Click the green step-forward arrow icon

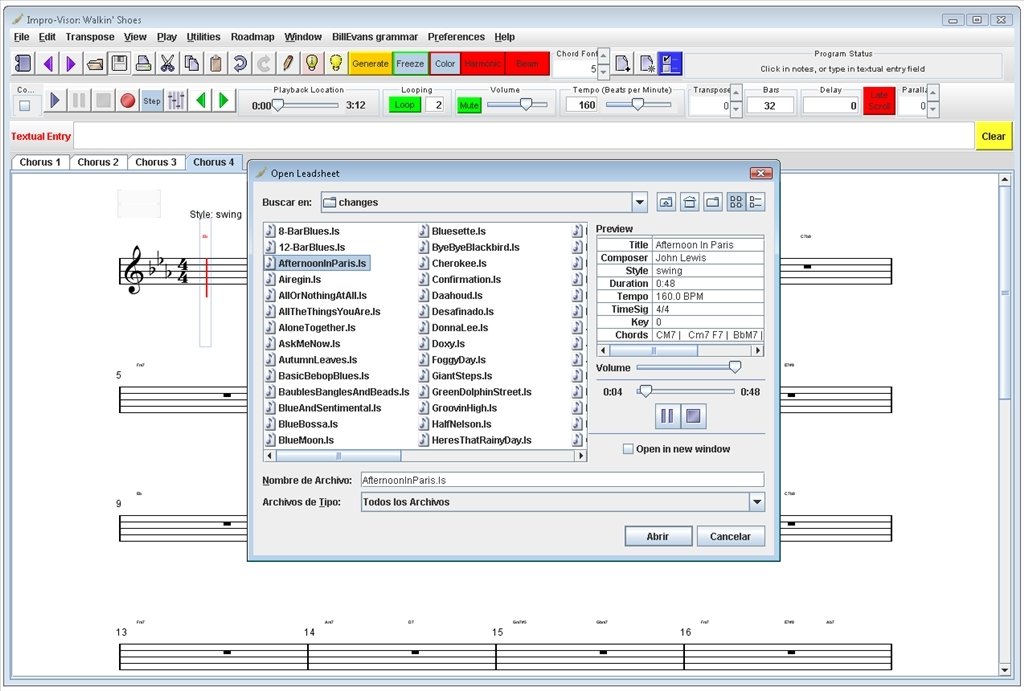[224, 101]
